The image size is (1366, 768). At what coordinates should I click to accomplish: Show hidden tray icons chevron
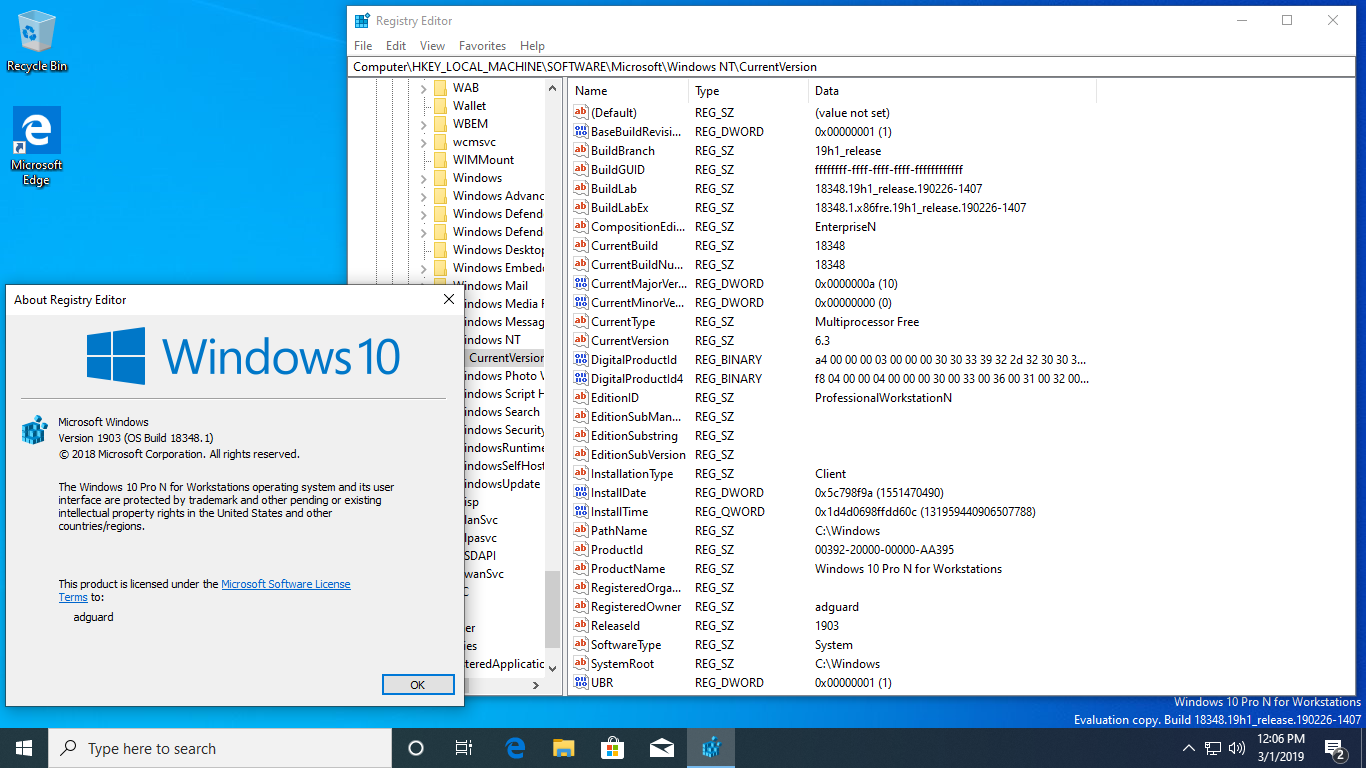click(1189, 748)
